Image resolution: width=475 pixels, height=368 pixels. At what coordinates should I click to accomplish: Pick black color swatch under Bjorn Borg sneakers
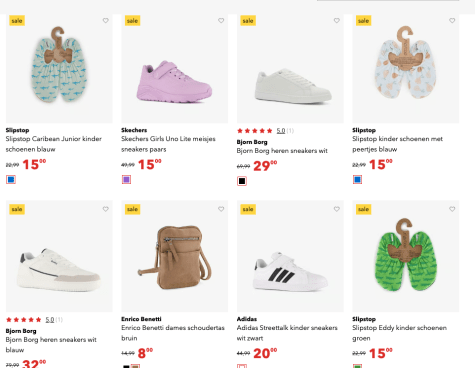[x=242, y=181]
